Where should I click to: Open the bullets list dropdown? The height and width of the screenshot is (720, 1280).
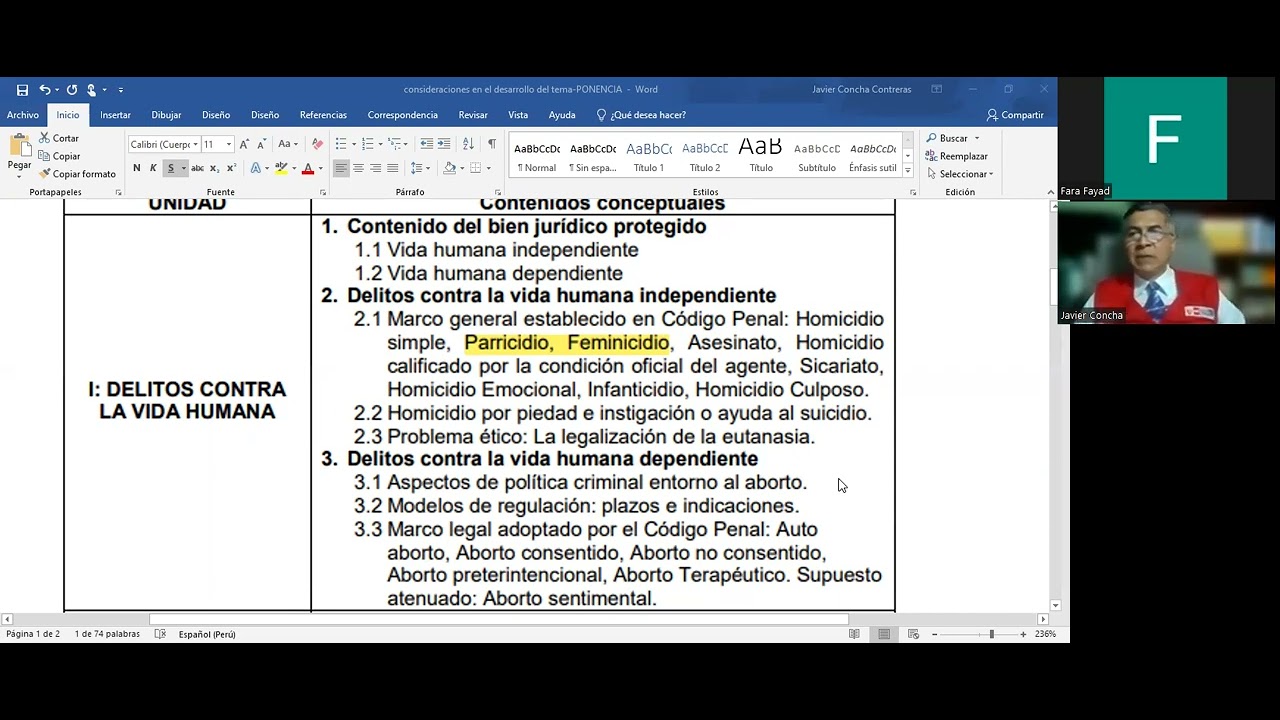pyautogui.click(x=354, y=144)
